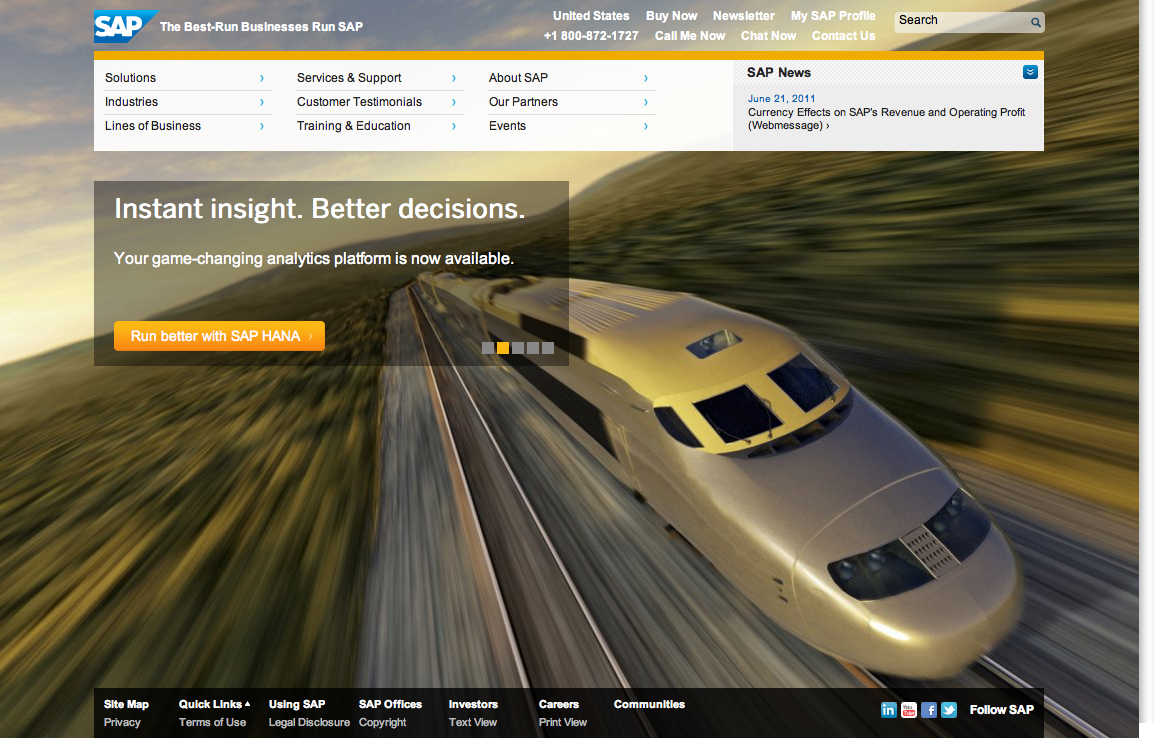
Task: Click the Follow SAP label
Action: click(x=1001, y=710)
